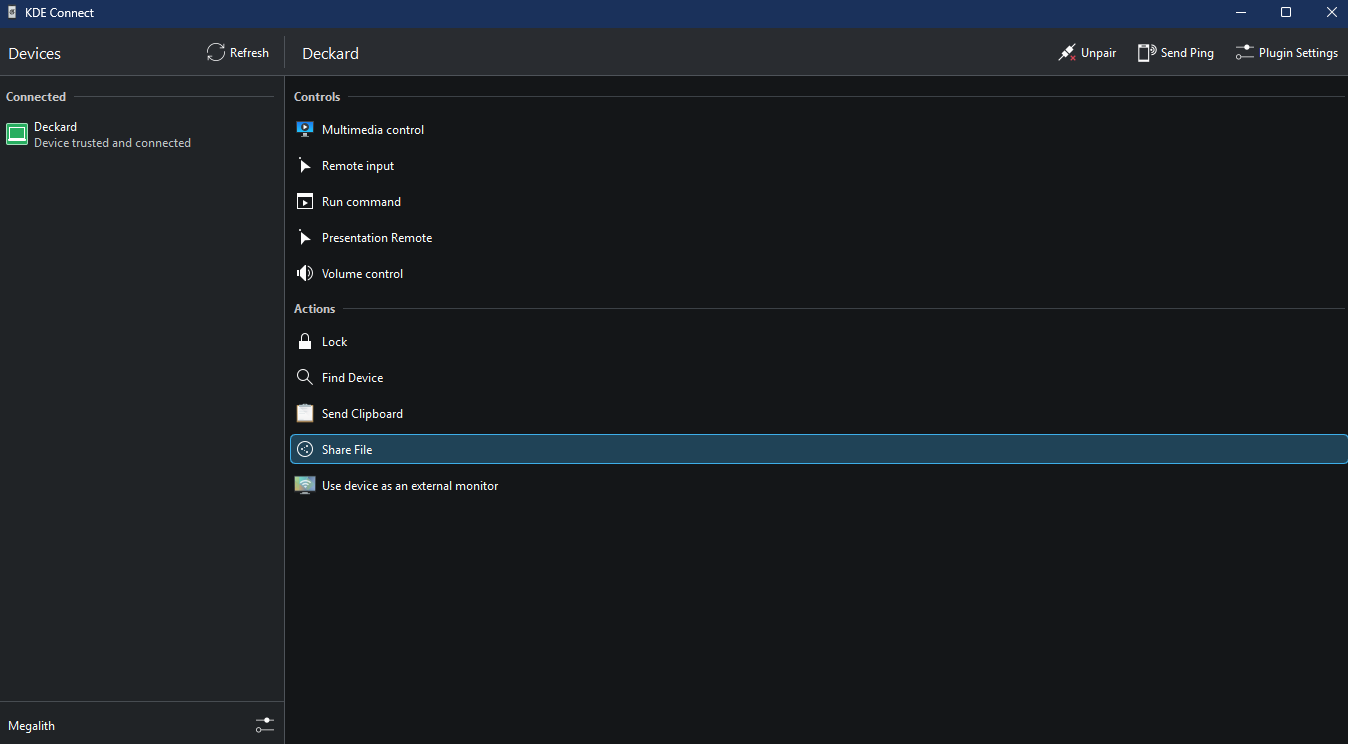The image size is (1348, 744).
Task: Select the Volume control icon
Action: 305,273
